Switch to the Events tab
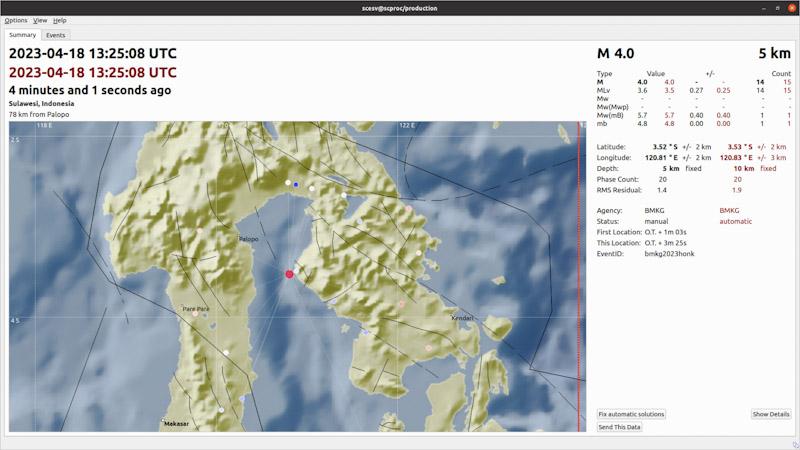 [x=55, y=35]
